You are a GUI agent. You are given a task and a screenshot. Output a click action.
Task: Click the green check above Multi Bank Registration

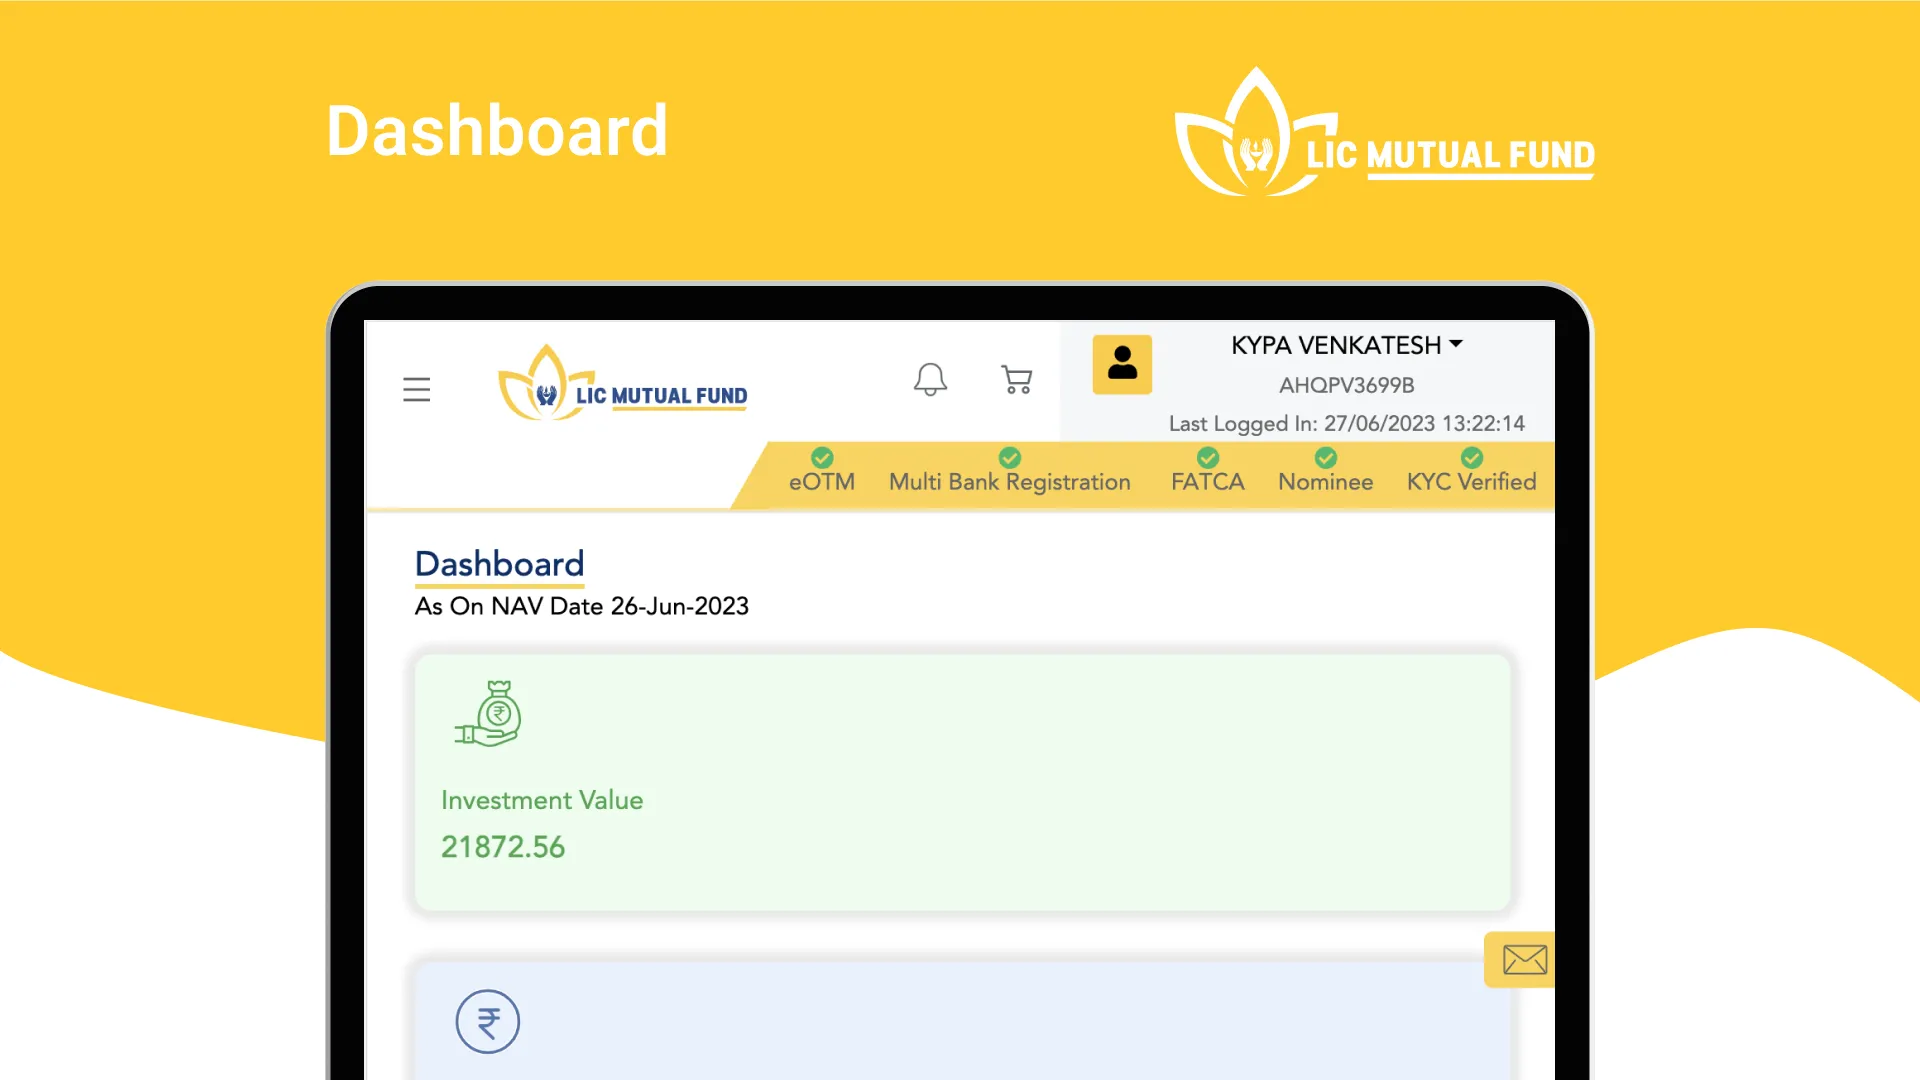1010,457
